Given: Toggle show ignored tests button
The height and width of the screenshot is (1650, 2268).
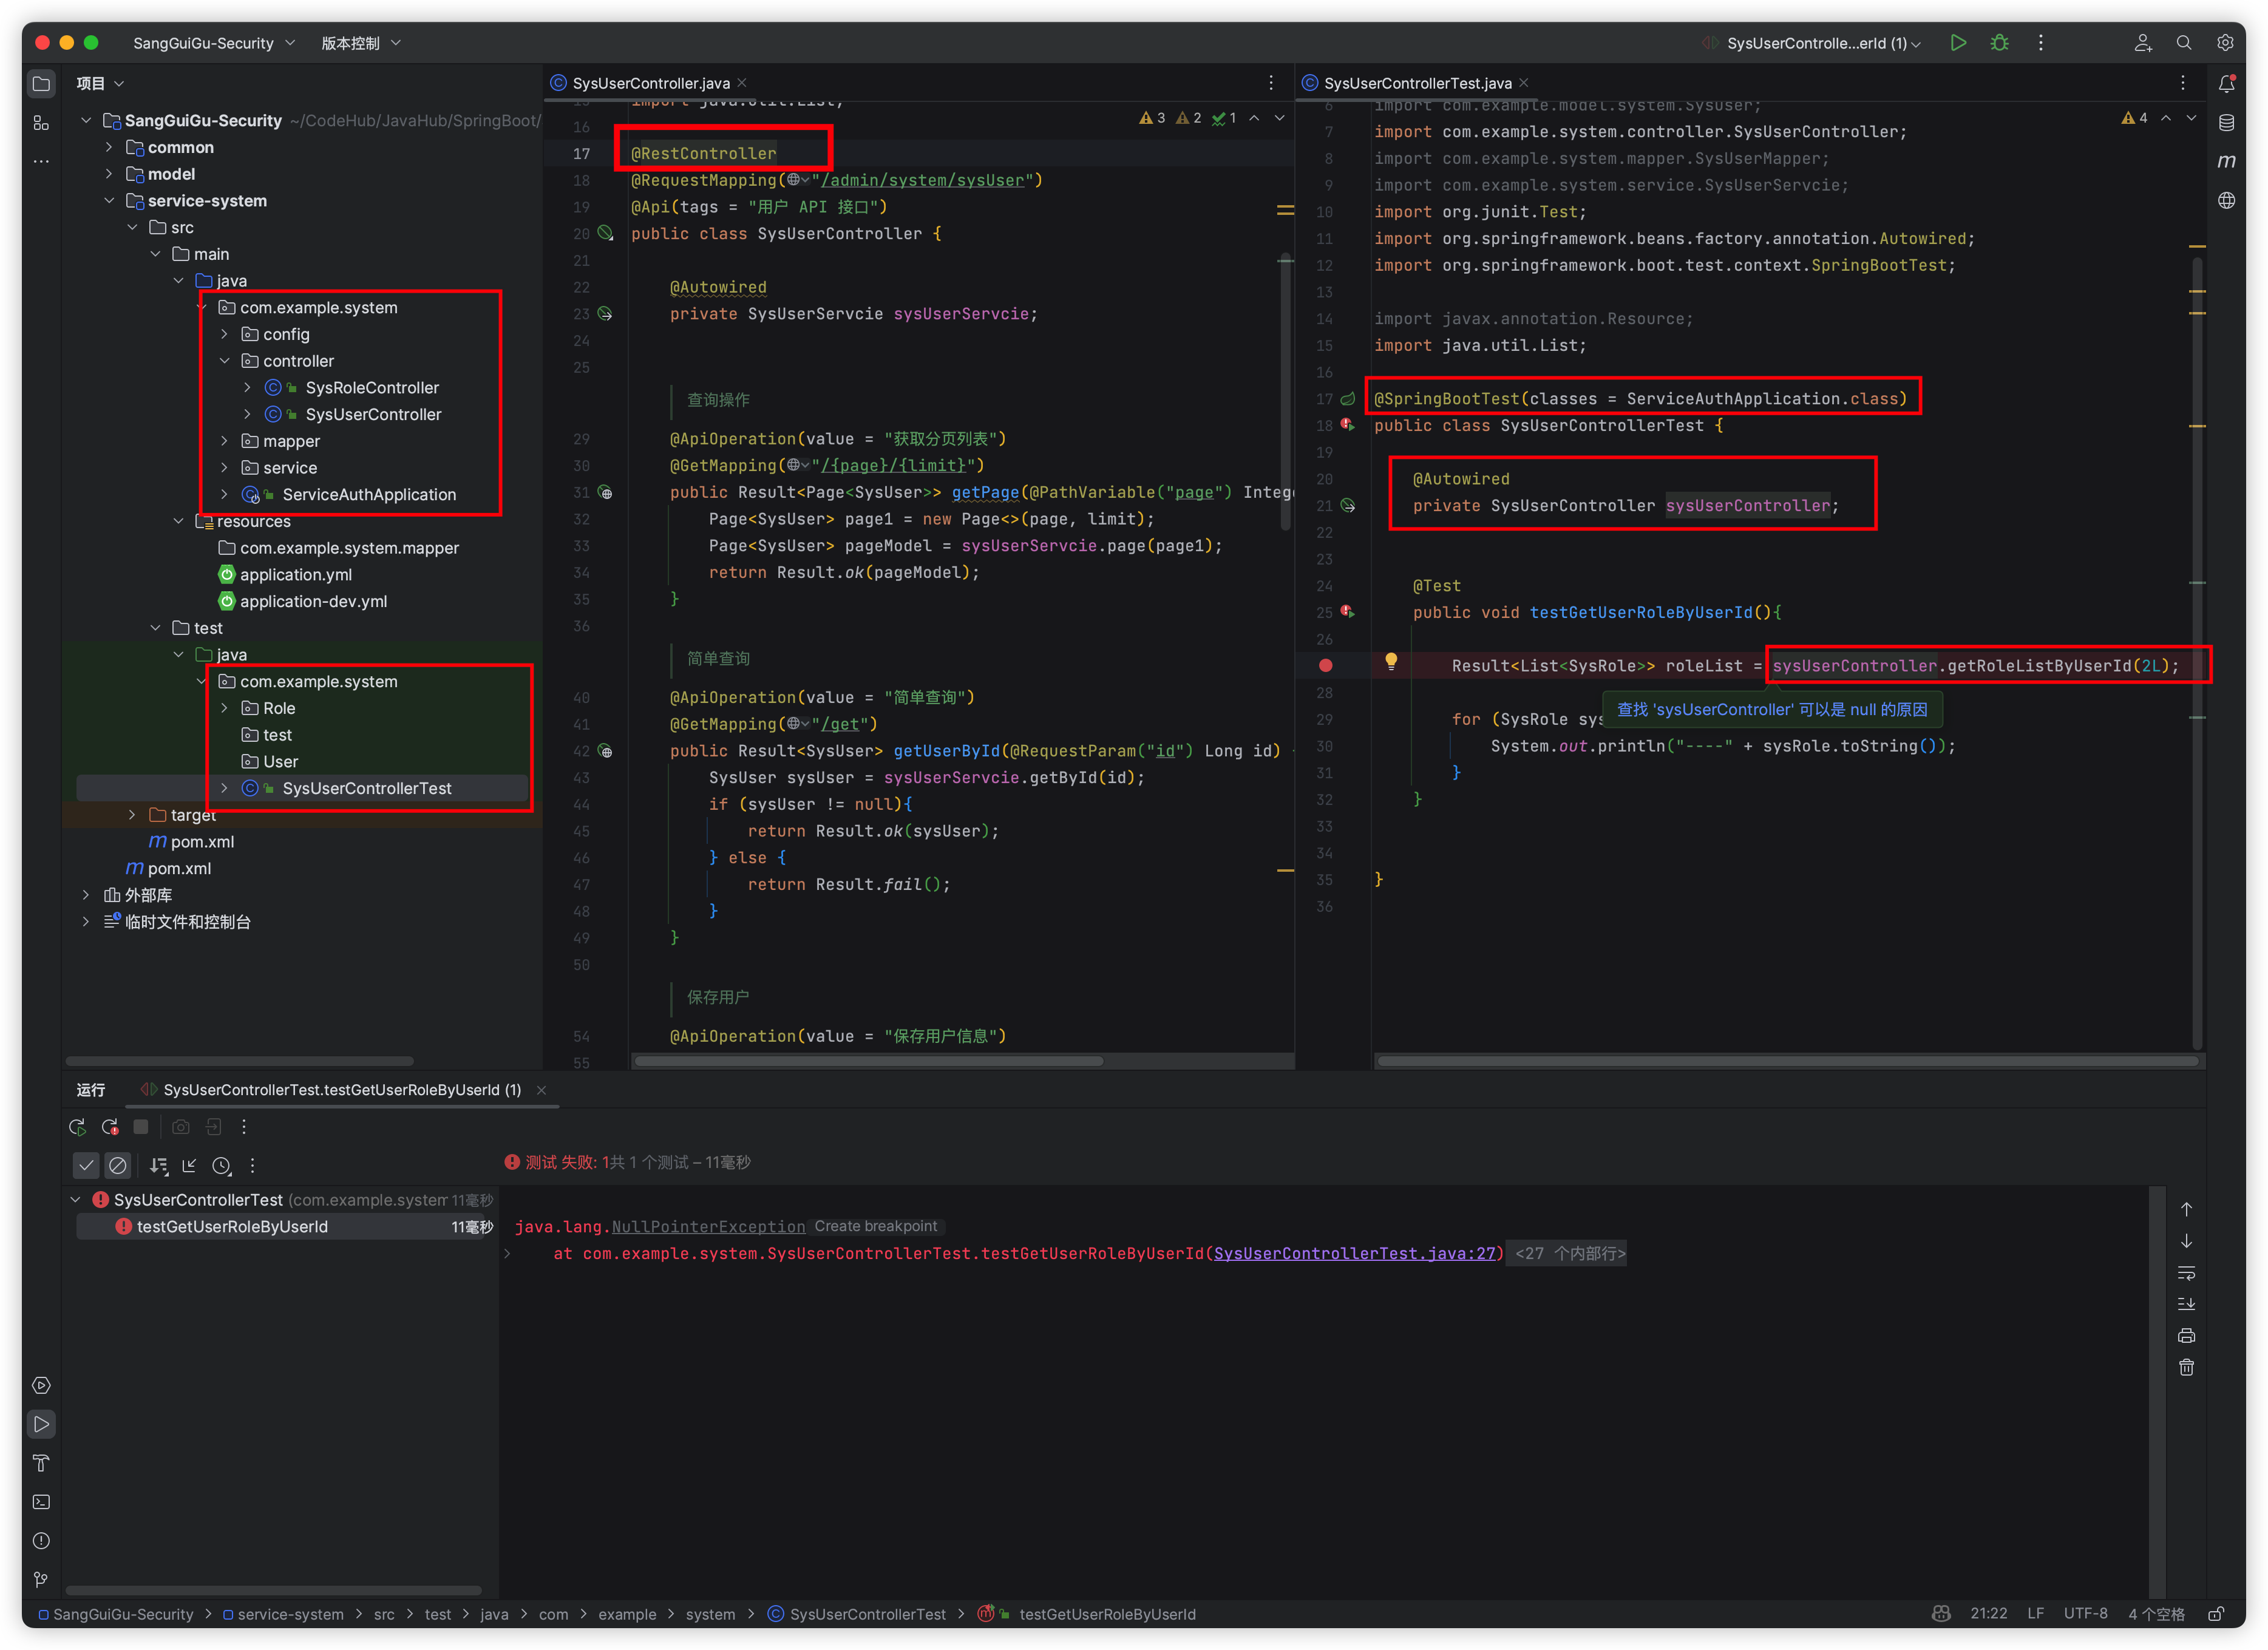Looking at the screenshot, I should [x=118, y=1165].
